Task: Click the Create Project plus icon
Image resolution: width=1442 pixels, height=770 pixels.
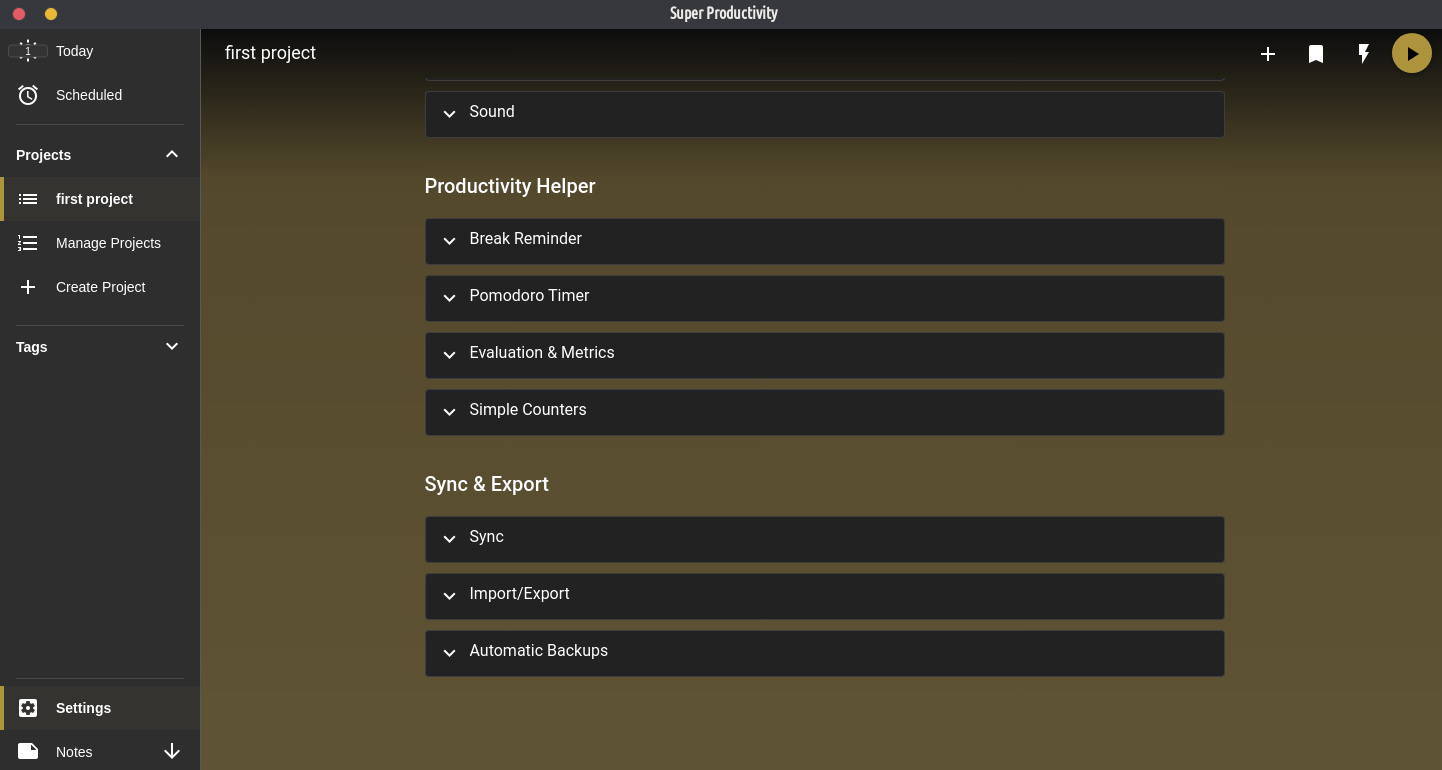Action: pos(28,287)
